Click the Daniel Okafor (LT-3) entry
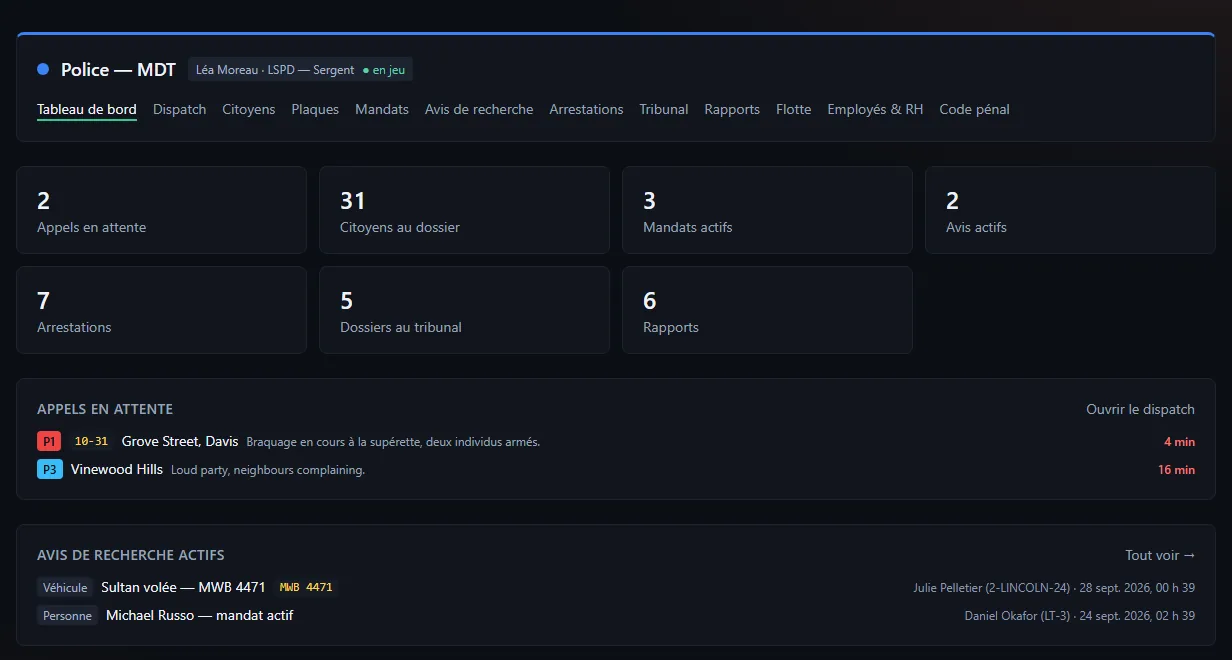1232x660 pixels. (1080, 616)
